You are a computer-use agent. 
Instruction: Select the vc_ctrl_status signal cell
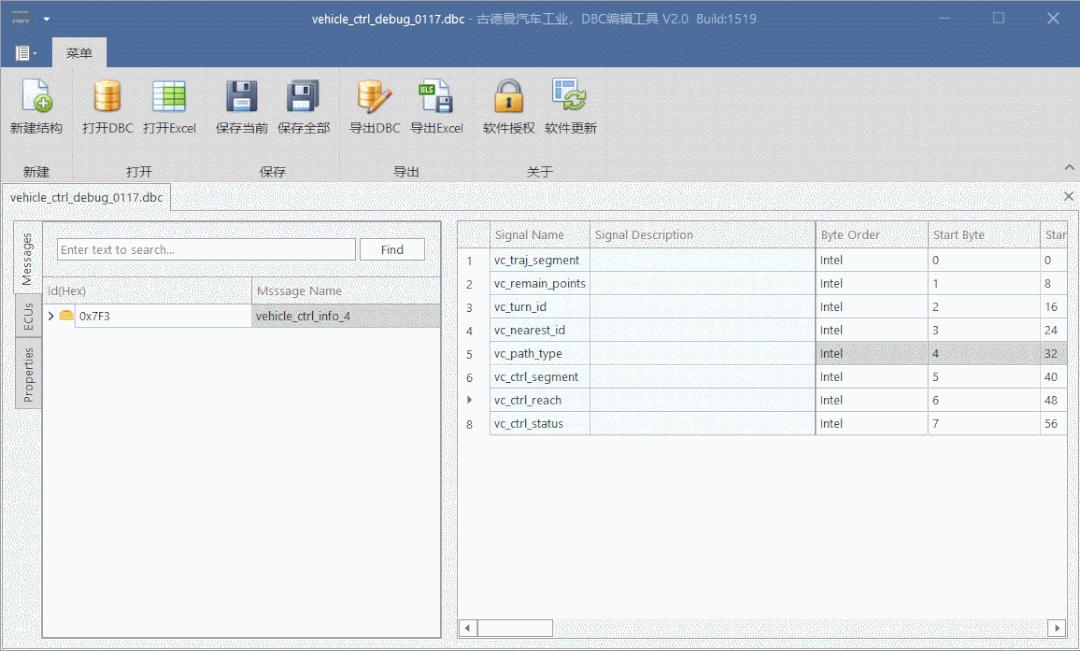click(x=539, y=424)
